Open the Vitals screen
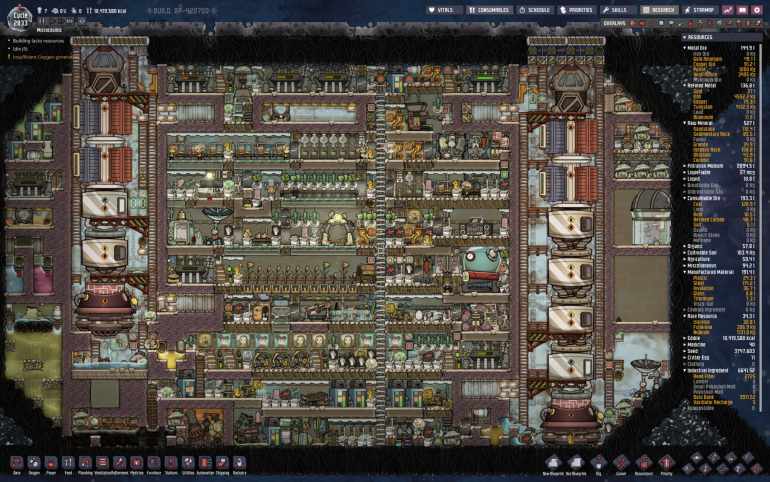This screenshot has width=770, height=482. click(444, 10)
